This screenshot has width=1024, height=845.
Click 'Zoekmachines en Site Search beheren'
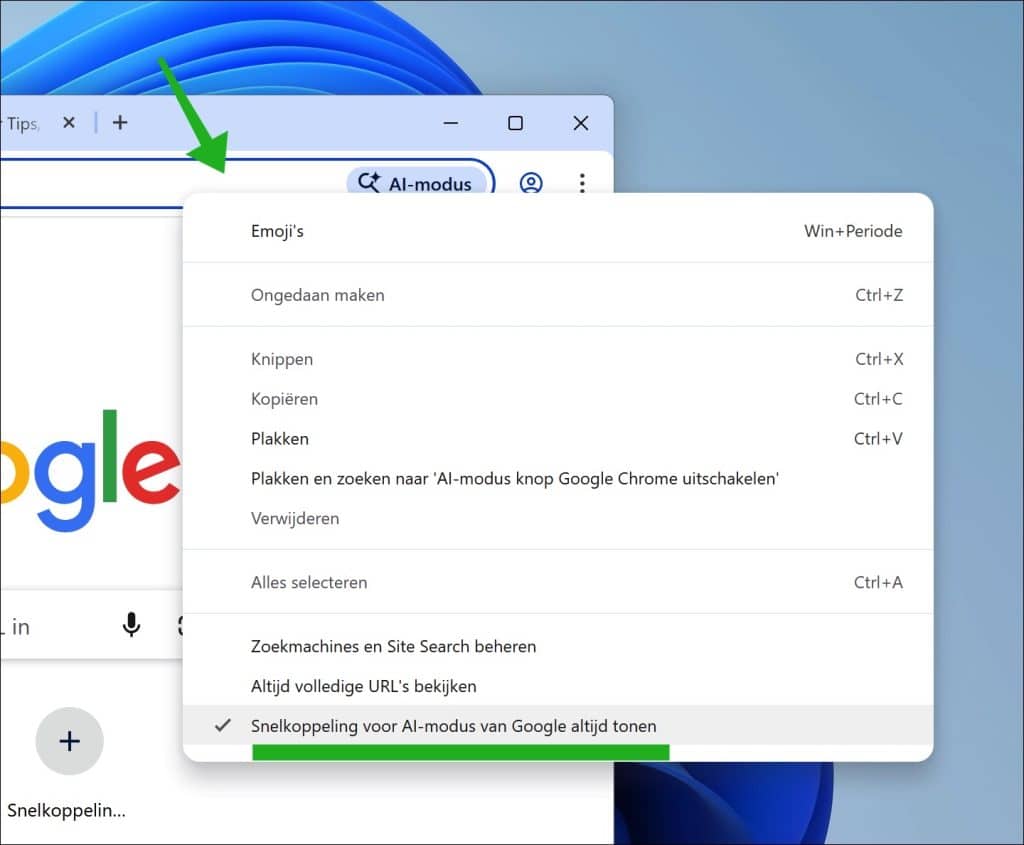click(x=394, y=646)
